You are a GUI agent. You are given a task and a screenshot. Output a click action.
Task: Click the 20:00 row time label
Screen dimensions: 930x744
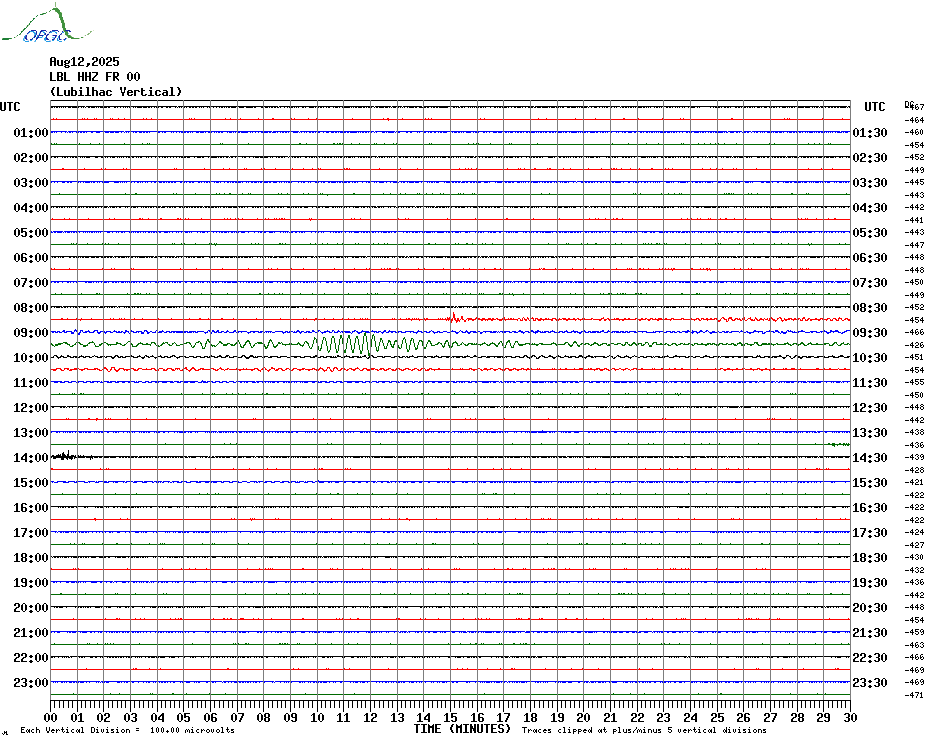[x=31, y=608]
